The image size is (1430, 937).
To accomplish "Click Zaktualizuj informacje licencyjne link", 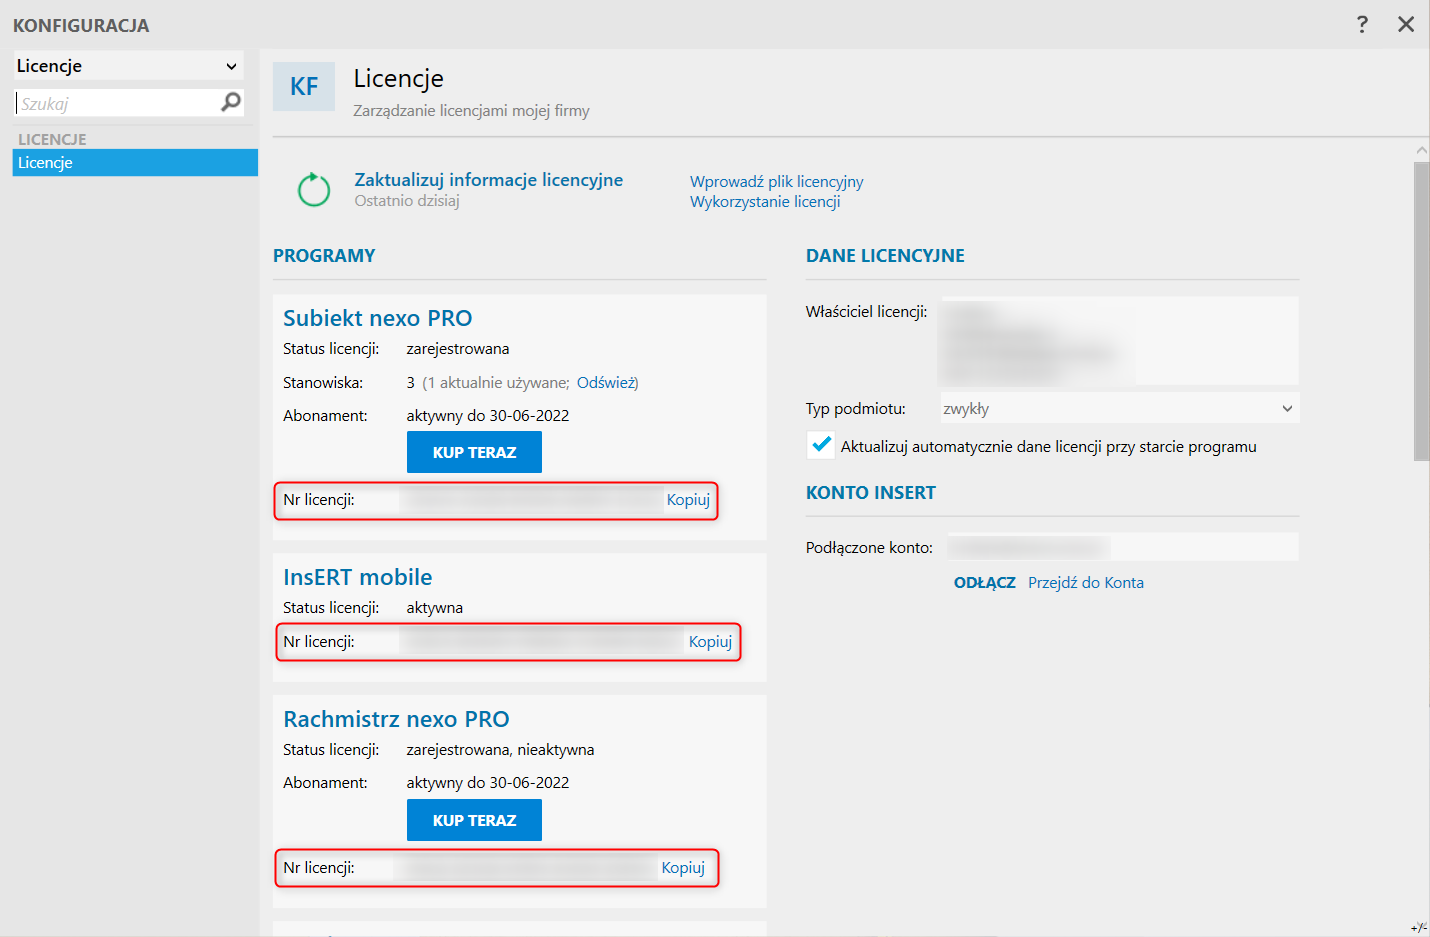I will pyautogui.click(x=488, y=180).
